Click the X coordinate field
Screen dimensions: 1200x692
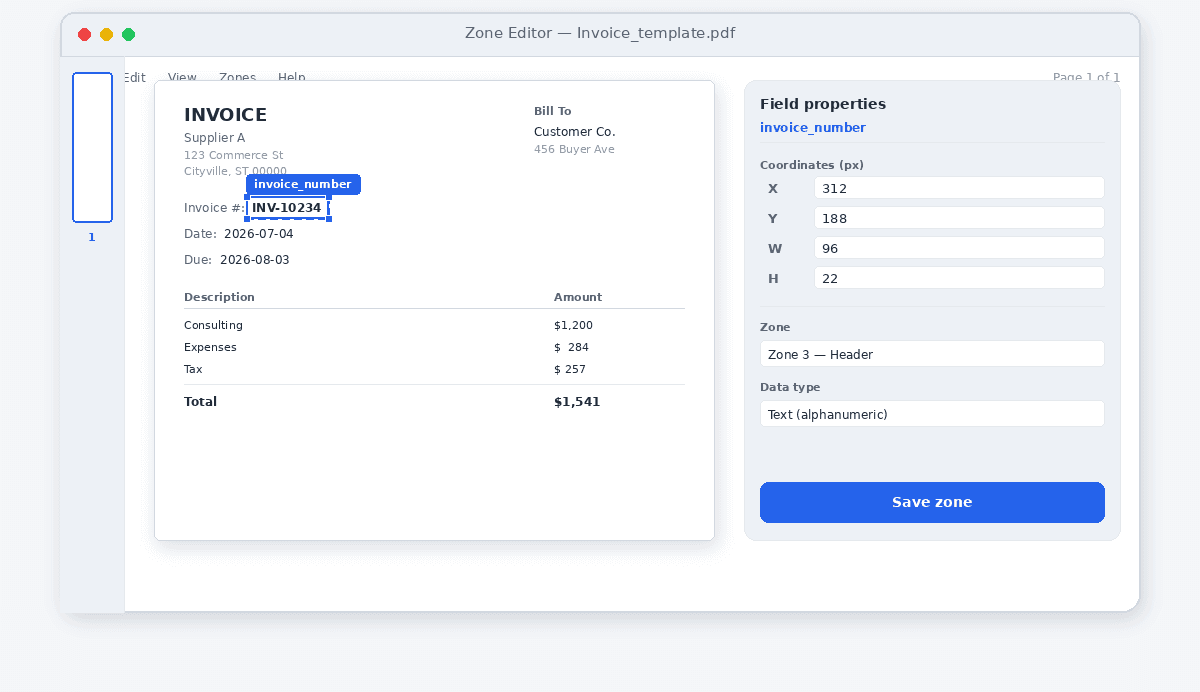pos(959,188)
